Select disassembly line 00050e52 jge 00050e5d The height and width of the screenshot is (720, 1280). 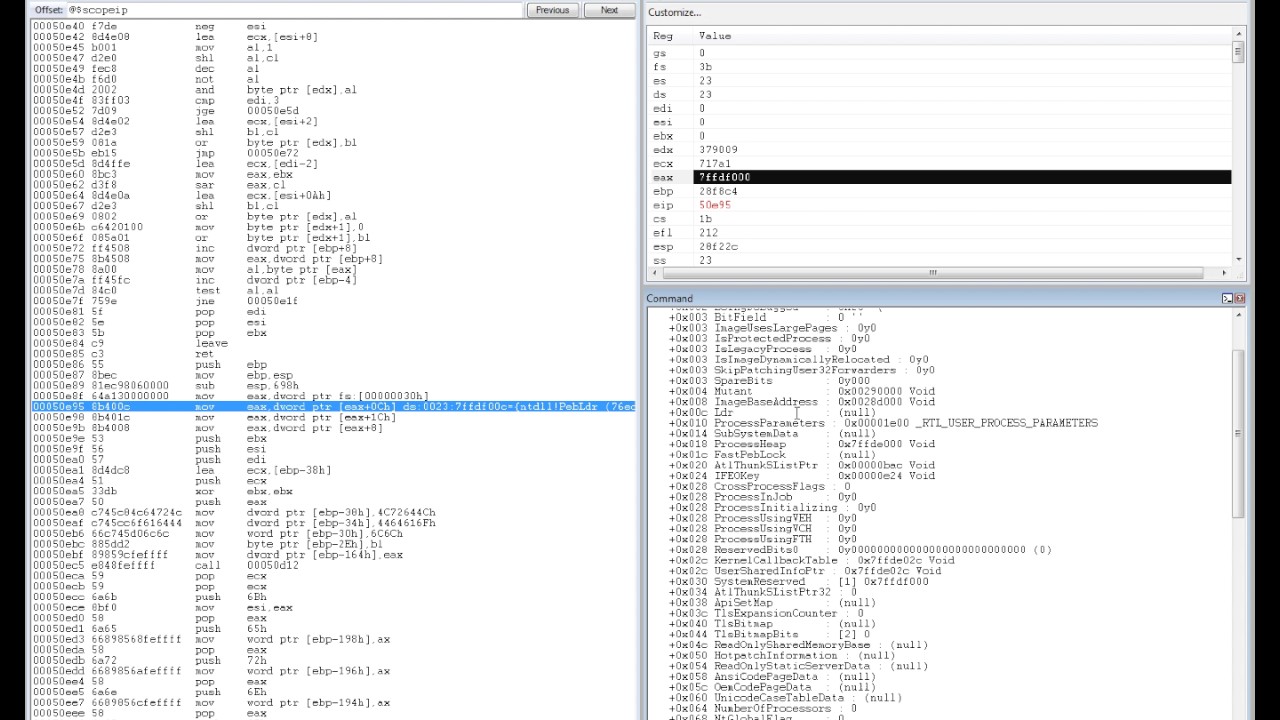tap(165, 111)
